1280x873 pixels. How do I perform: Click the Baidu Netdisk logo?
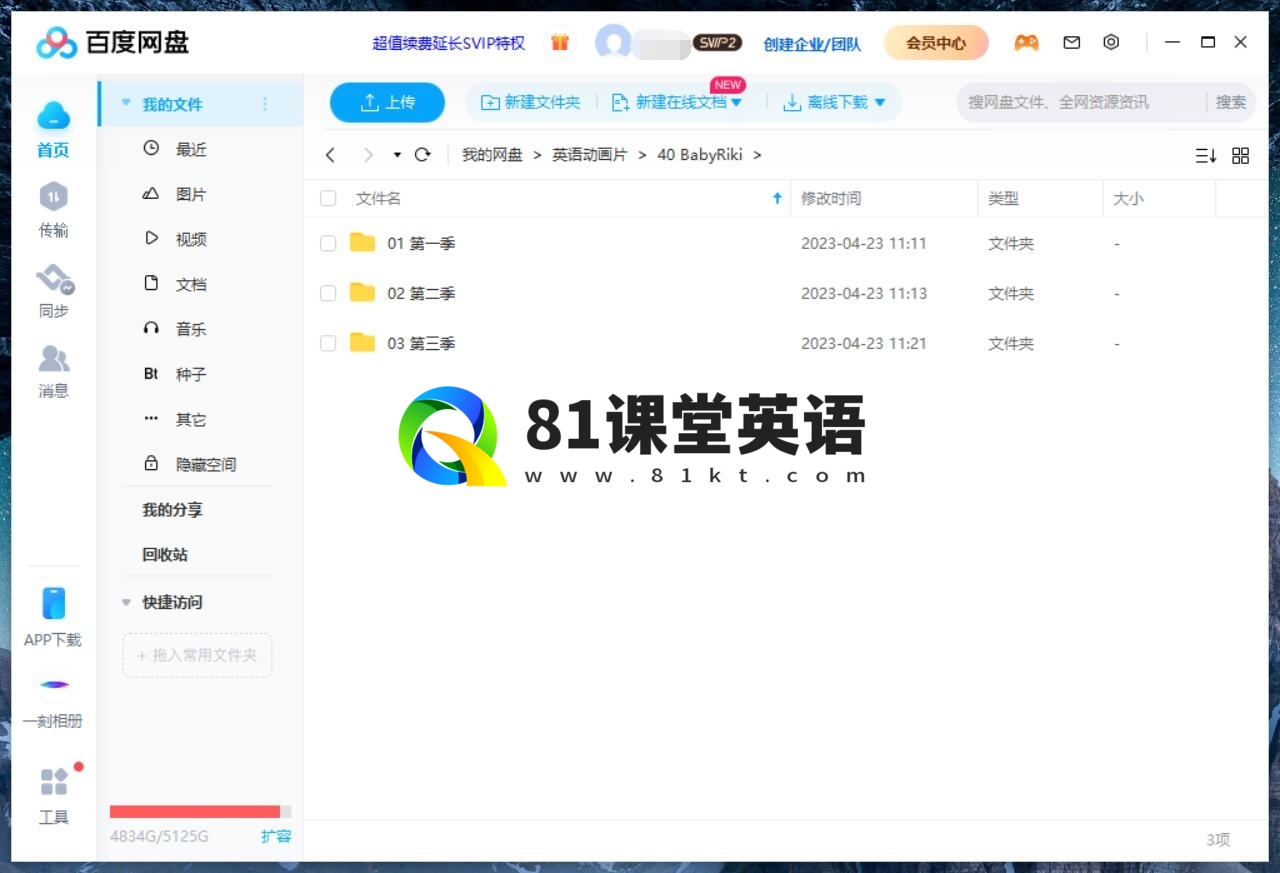[x=112, y=43]
